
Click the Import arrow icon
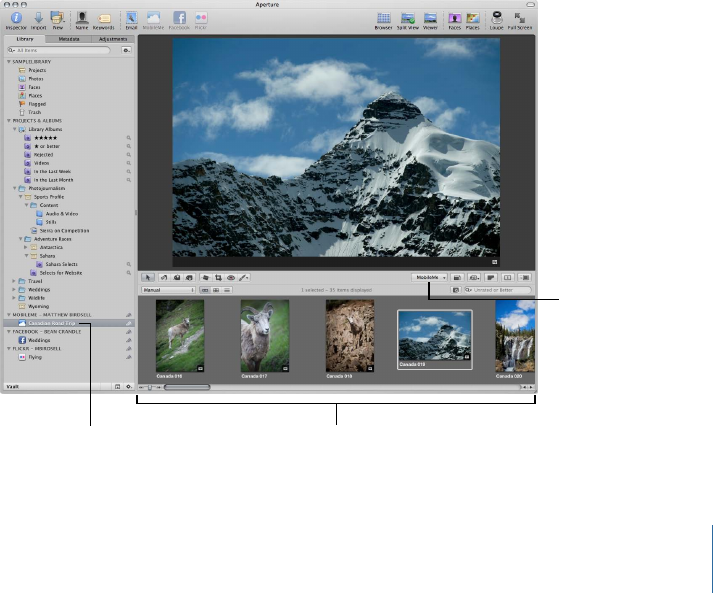(37, 16)
